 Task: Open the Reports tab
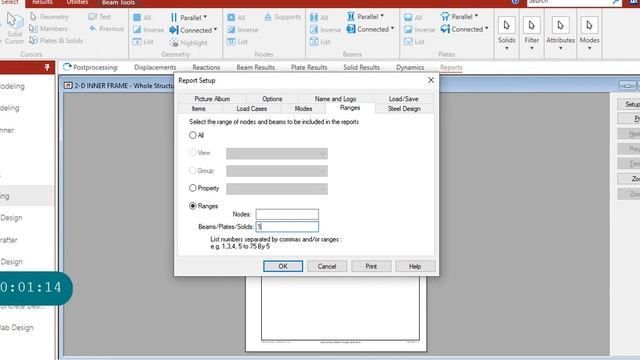point(451,67)
